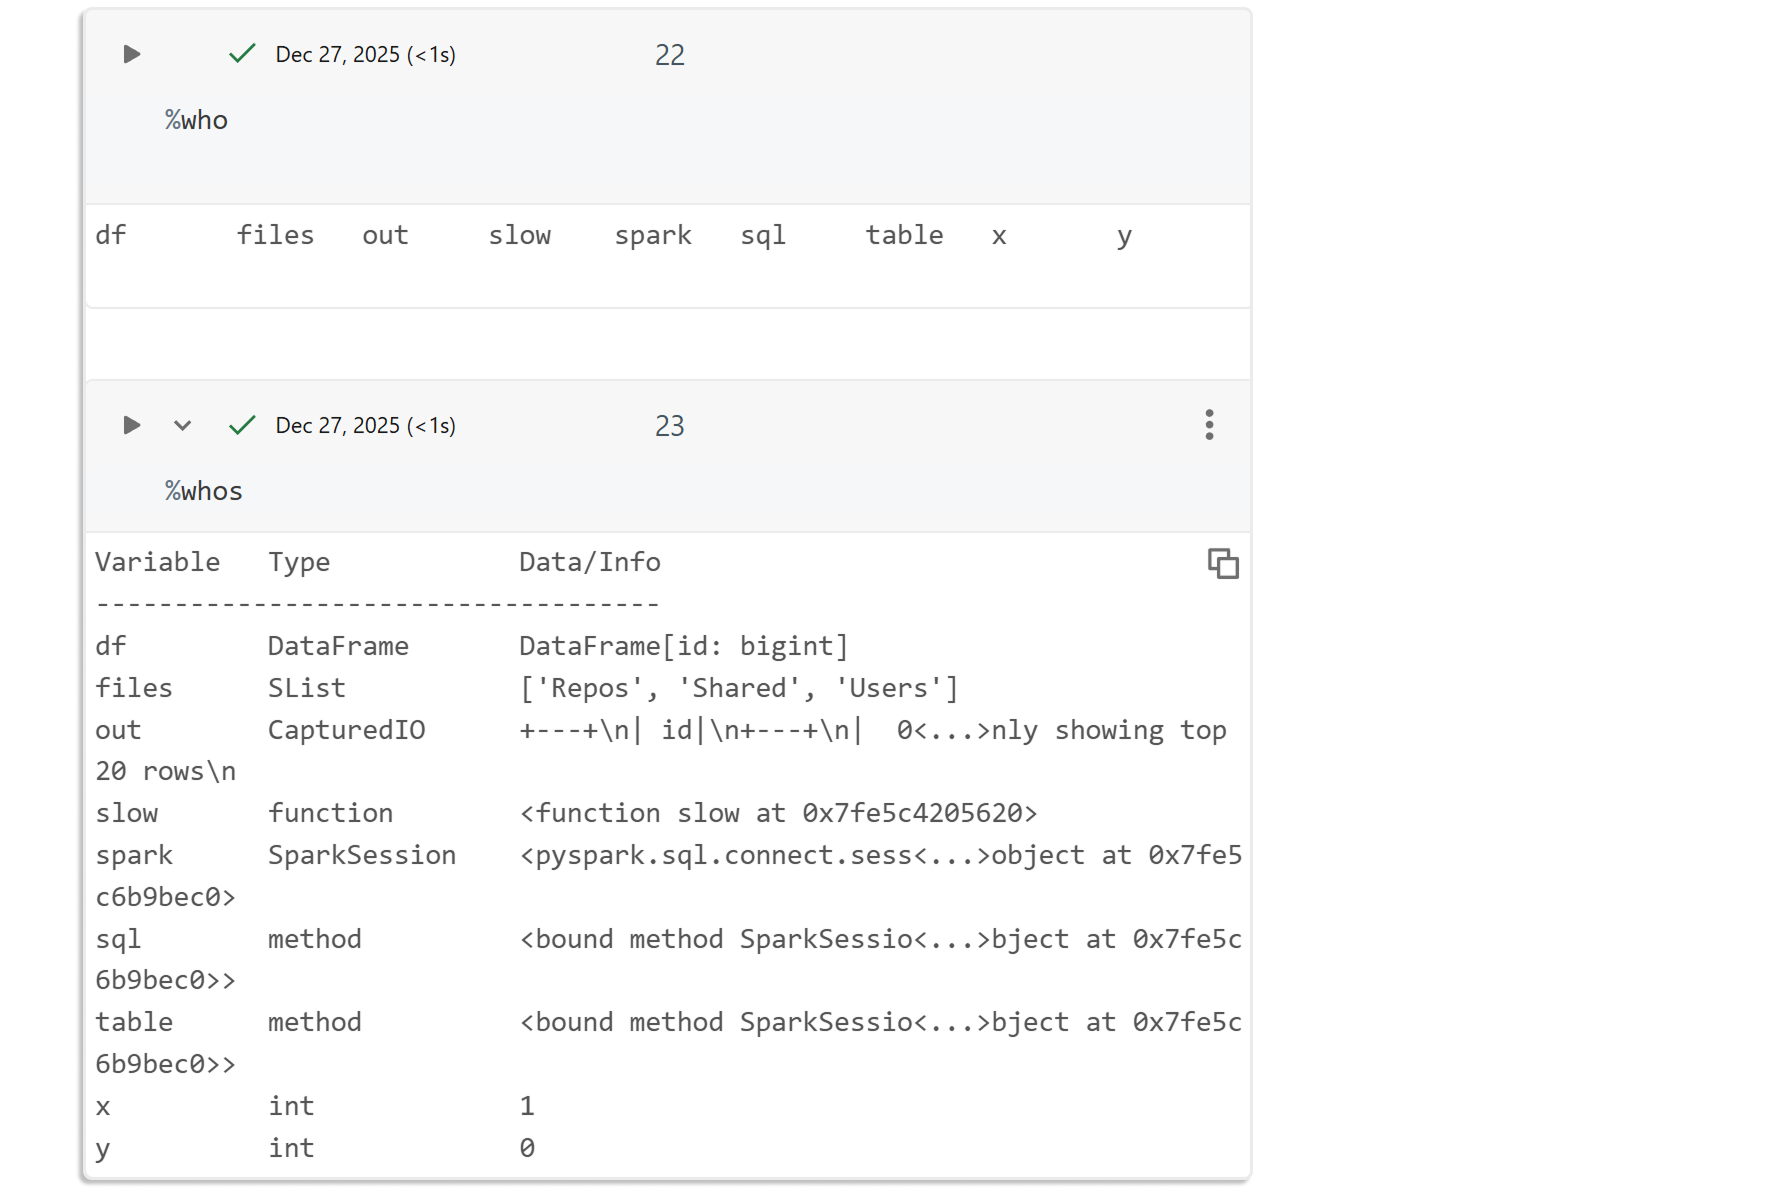
Task: Select execution count number 22
Action: tap(669, 55)
